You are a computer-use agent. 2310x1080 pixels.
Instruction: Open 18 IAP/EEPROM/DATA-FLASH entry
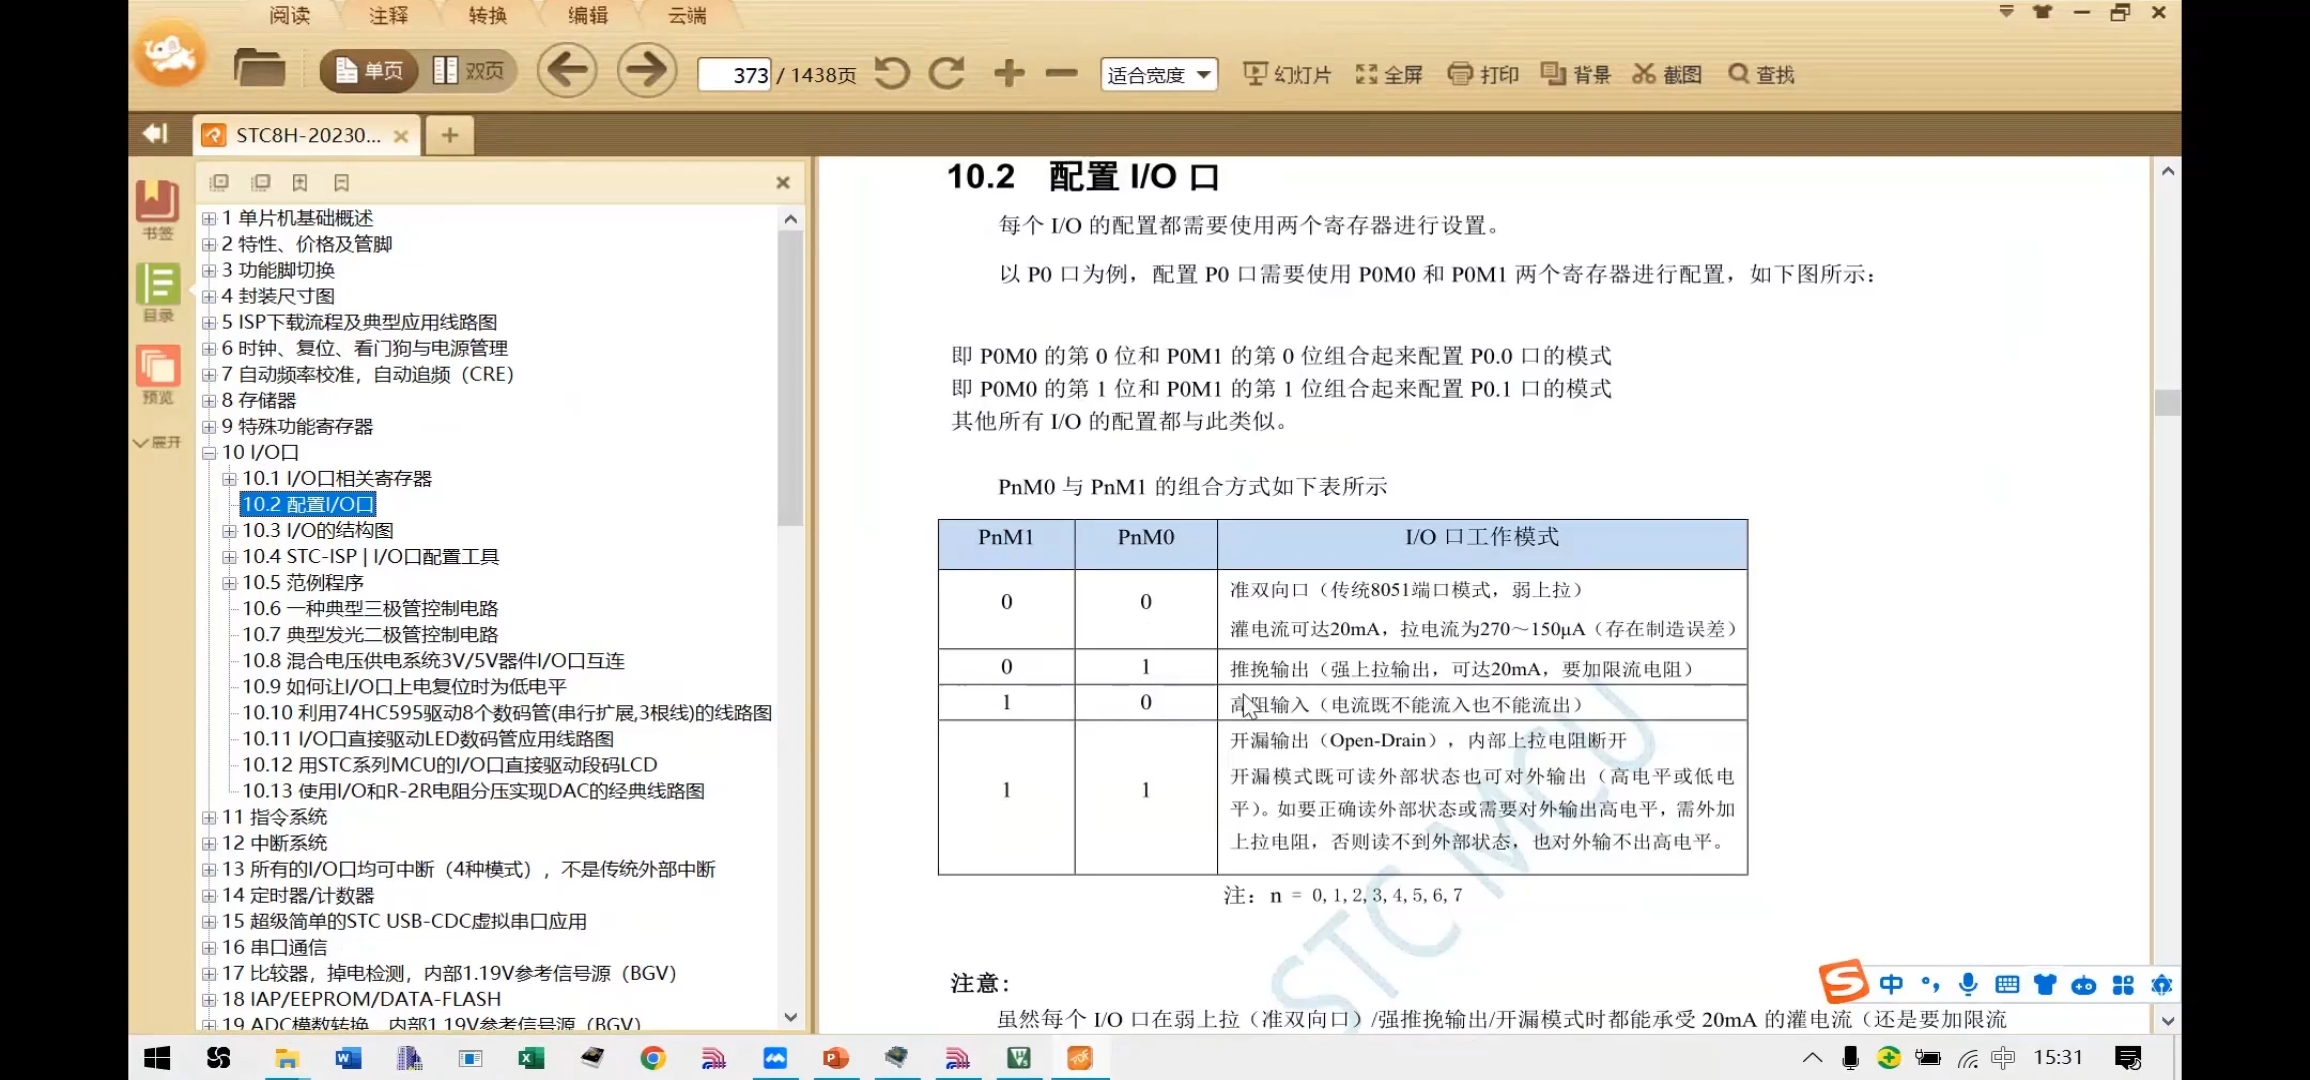pos(361,999)
